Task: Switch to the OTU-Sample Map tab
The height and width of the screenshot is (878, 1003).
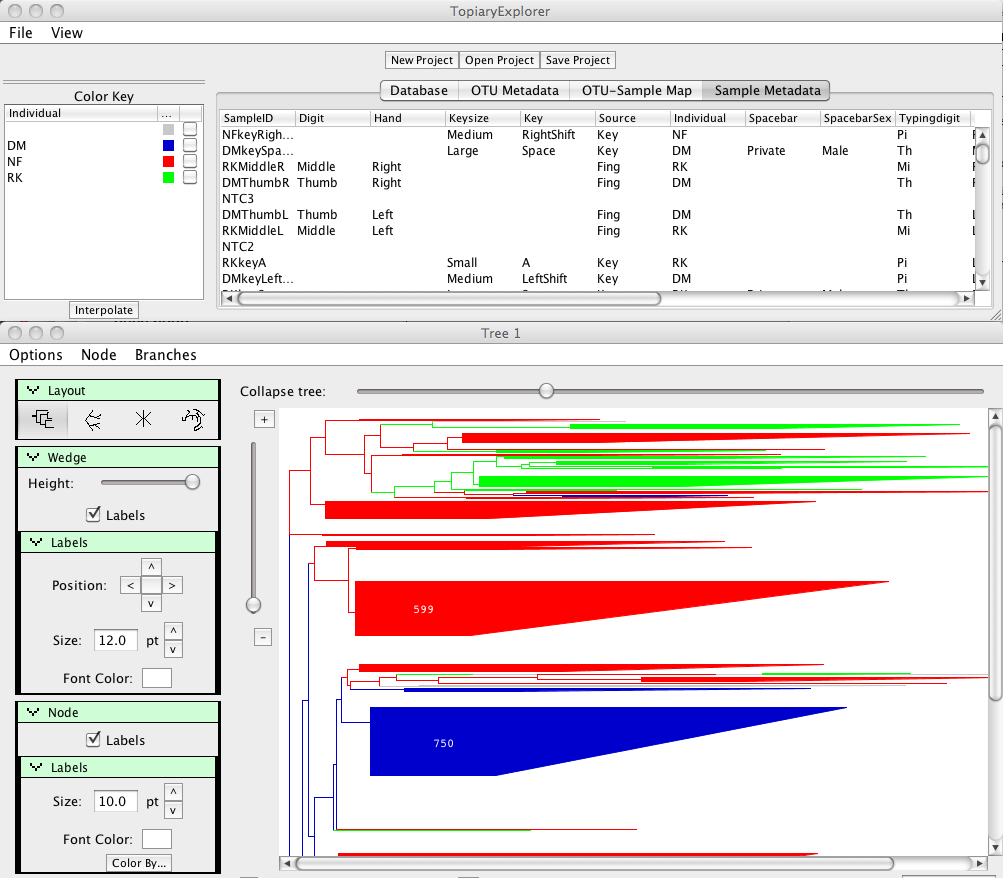Action: click(x=636, y=90)
